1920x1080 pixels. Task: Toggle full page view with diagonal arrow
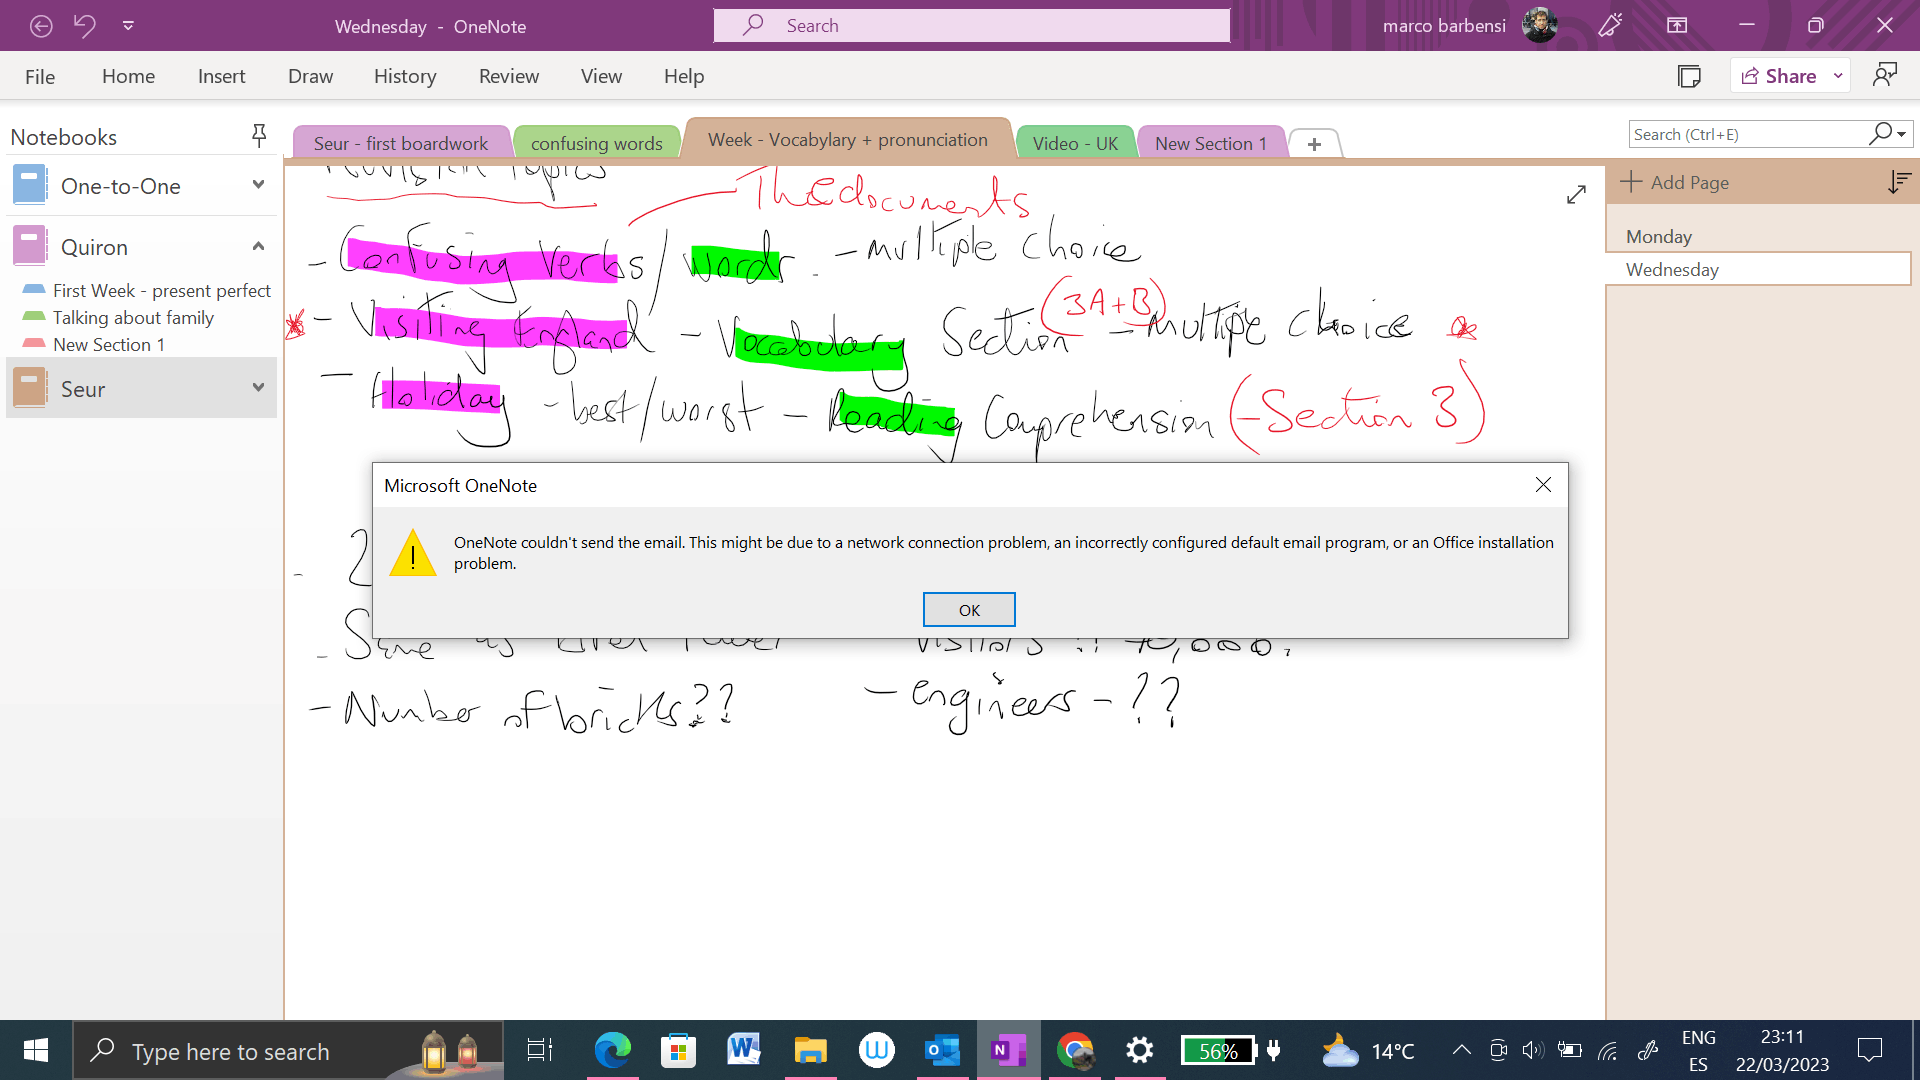[x=1577, y=194]
